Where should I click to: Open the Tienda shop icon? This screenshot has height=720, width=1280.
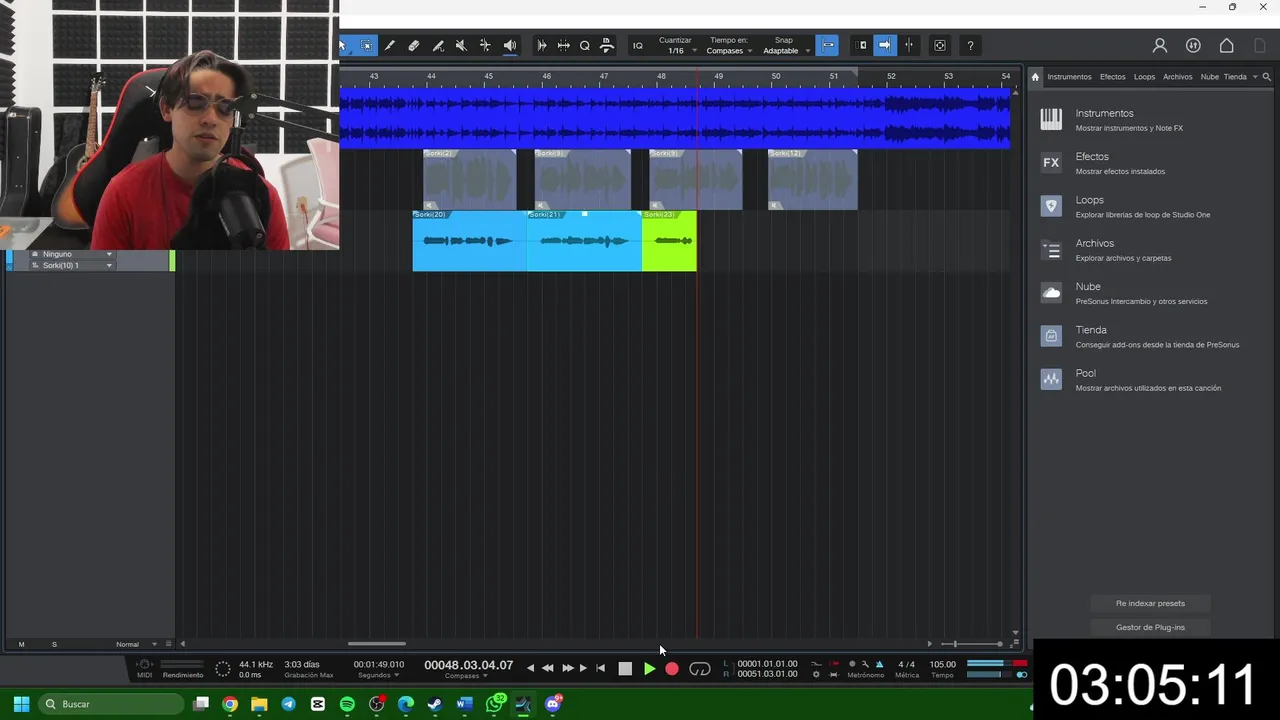[1051, 336]
